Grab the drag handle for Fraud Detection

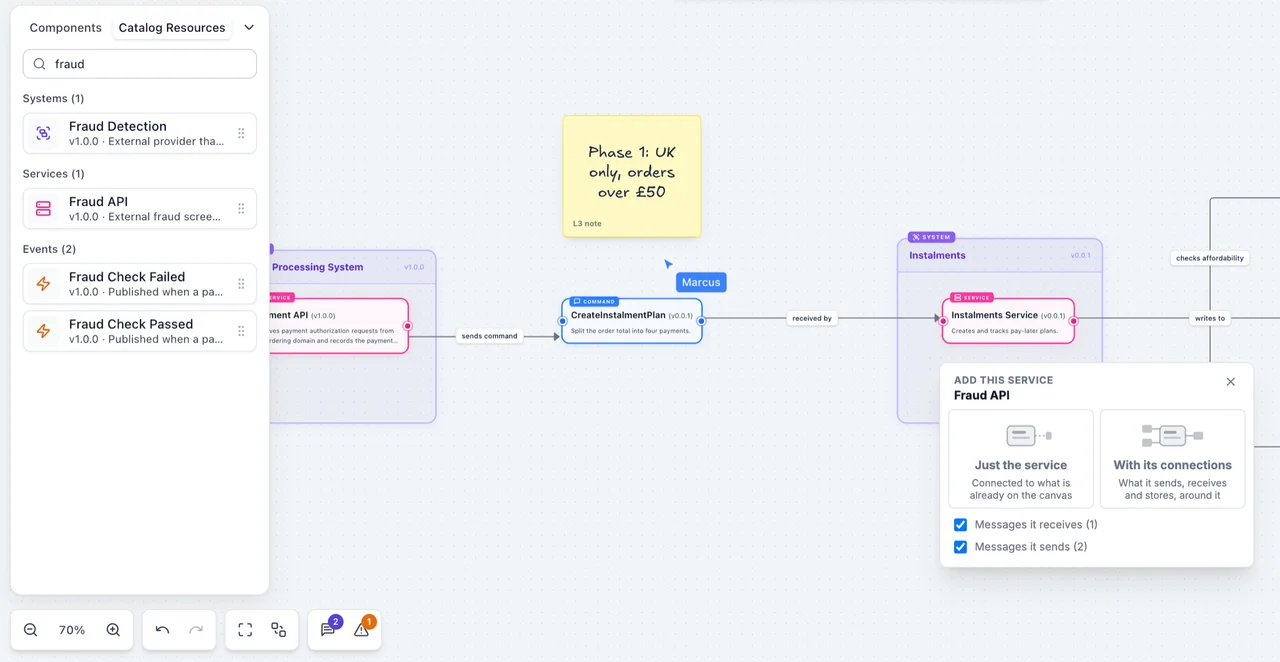click(241, 133)
